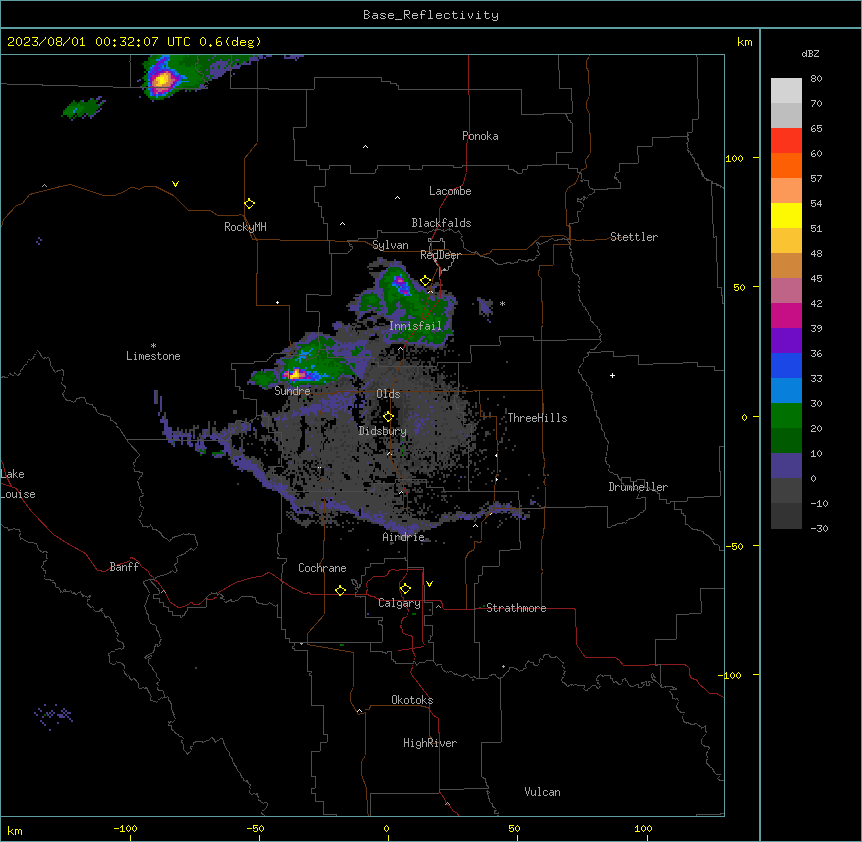Click the Stettler label

634,237
